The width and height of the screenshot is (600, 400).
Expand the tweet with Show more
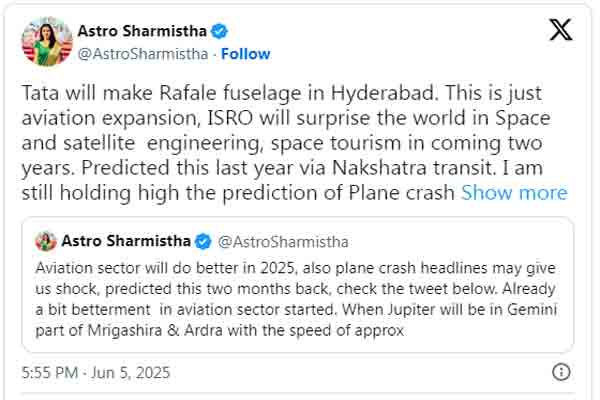pos(514,193)
